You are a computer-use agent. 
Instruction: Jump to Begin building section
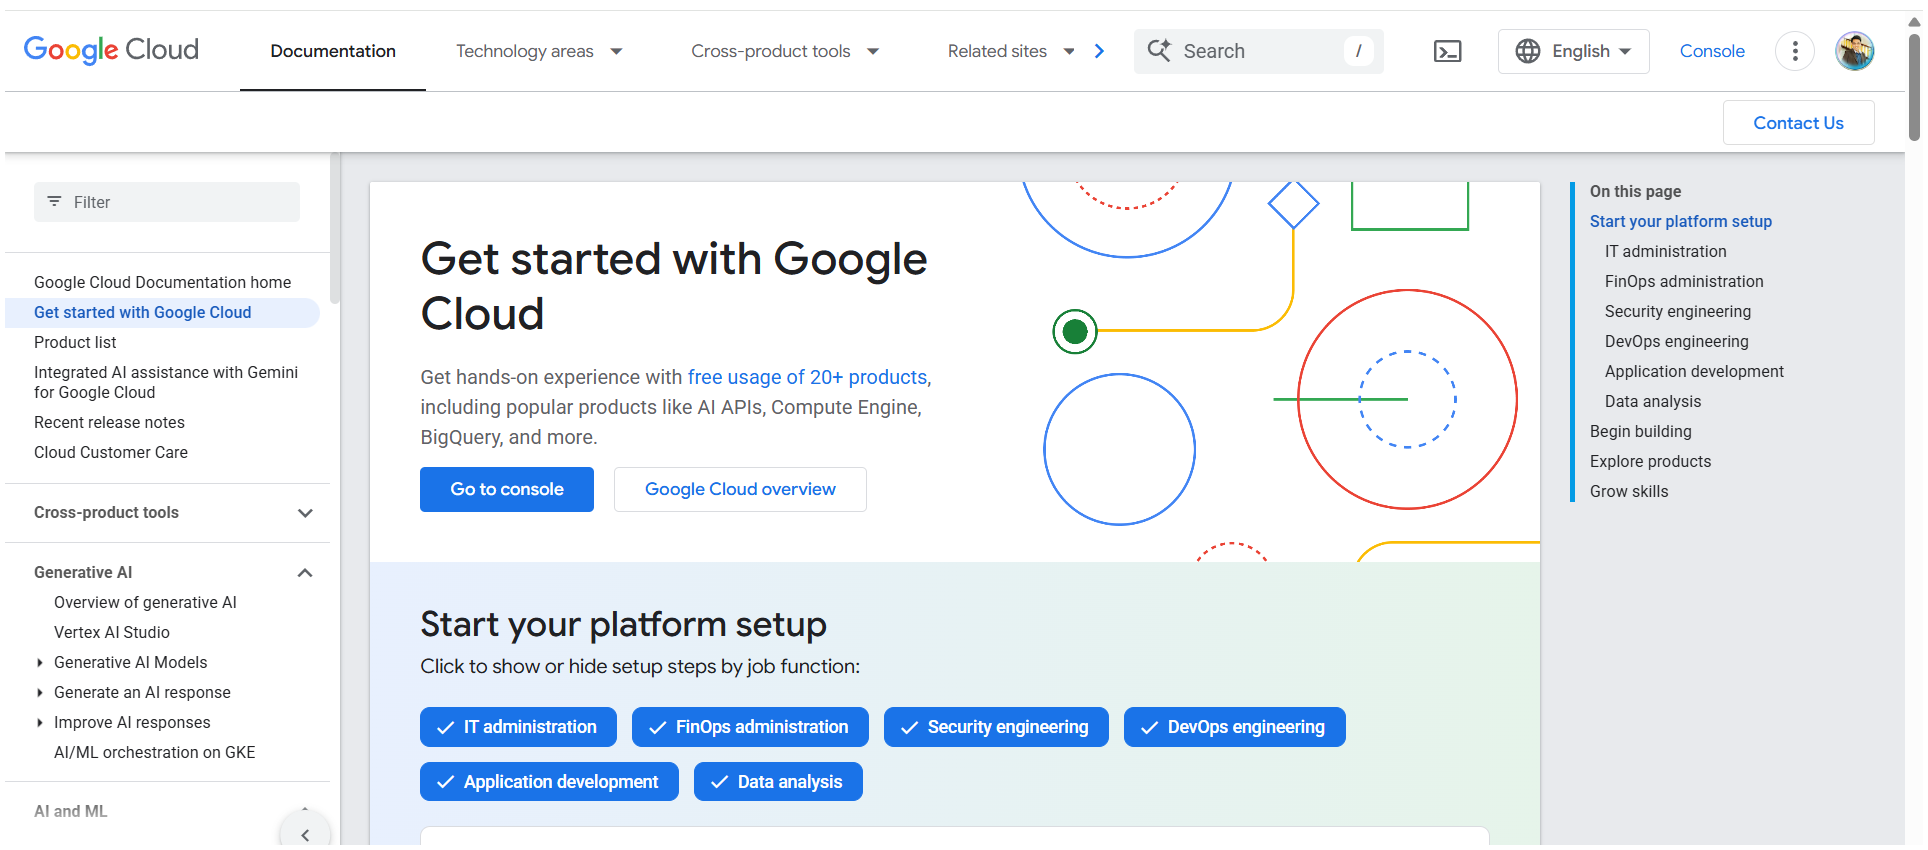(x=1641, y=432)
